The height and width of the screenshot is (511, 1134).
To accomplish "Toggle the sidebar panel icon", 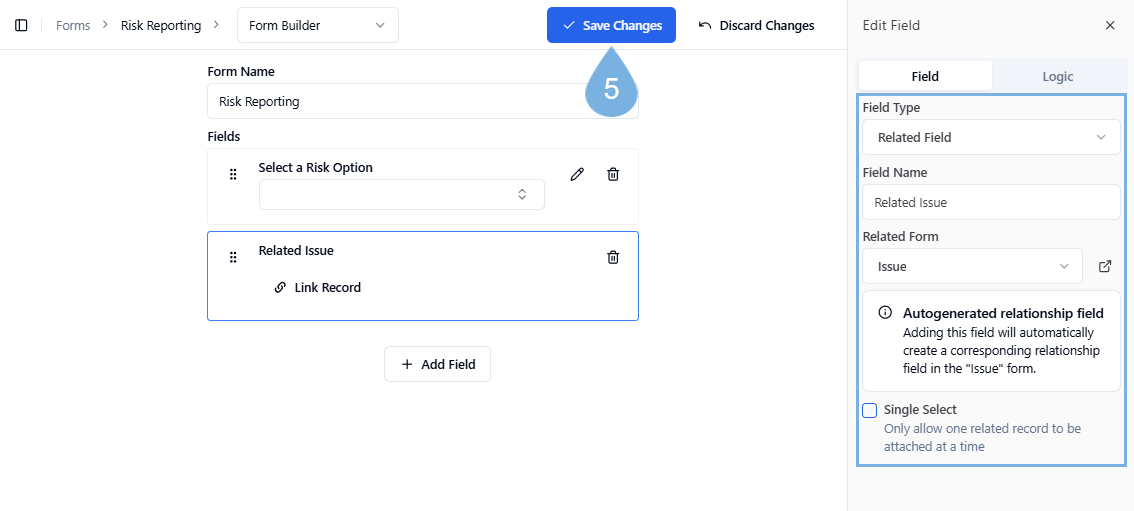I will click(21, 25).
